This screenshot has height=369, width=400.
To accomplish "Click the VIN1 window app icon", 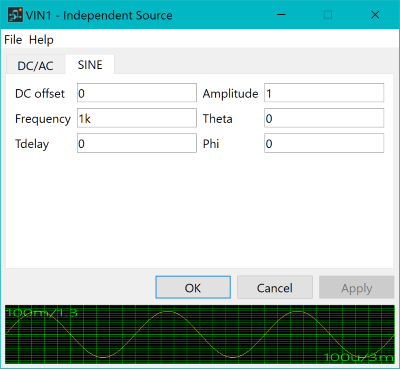I will [15, 15].
